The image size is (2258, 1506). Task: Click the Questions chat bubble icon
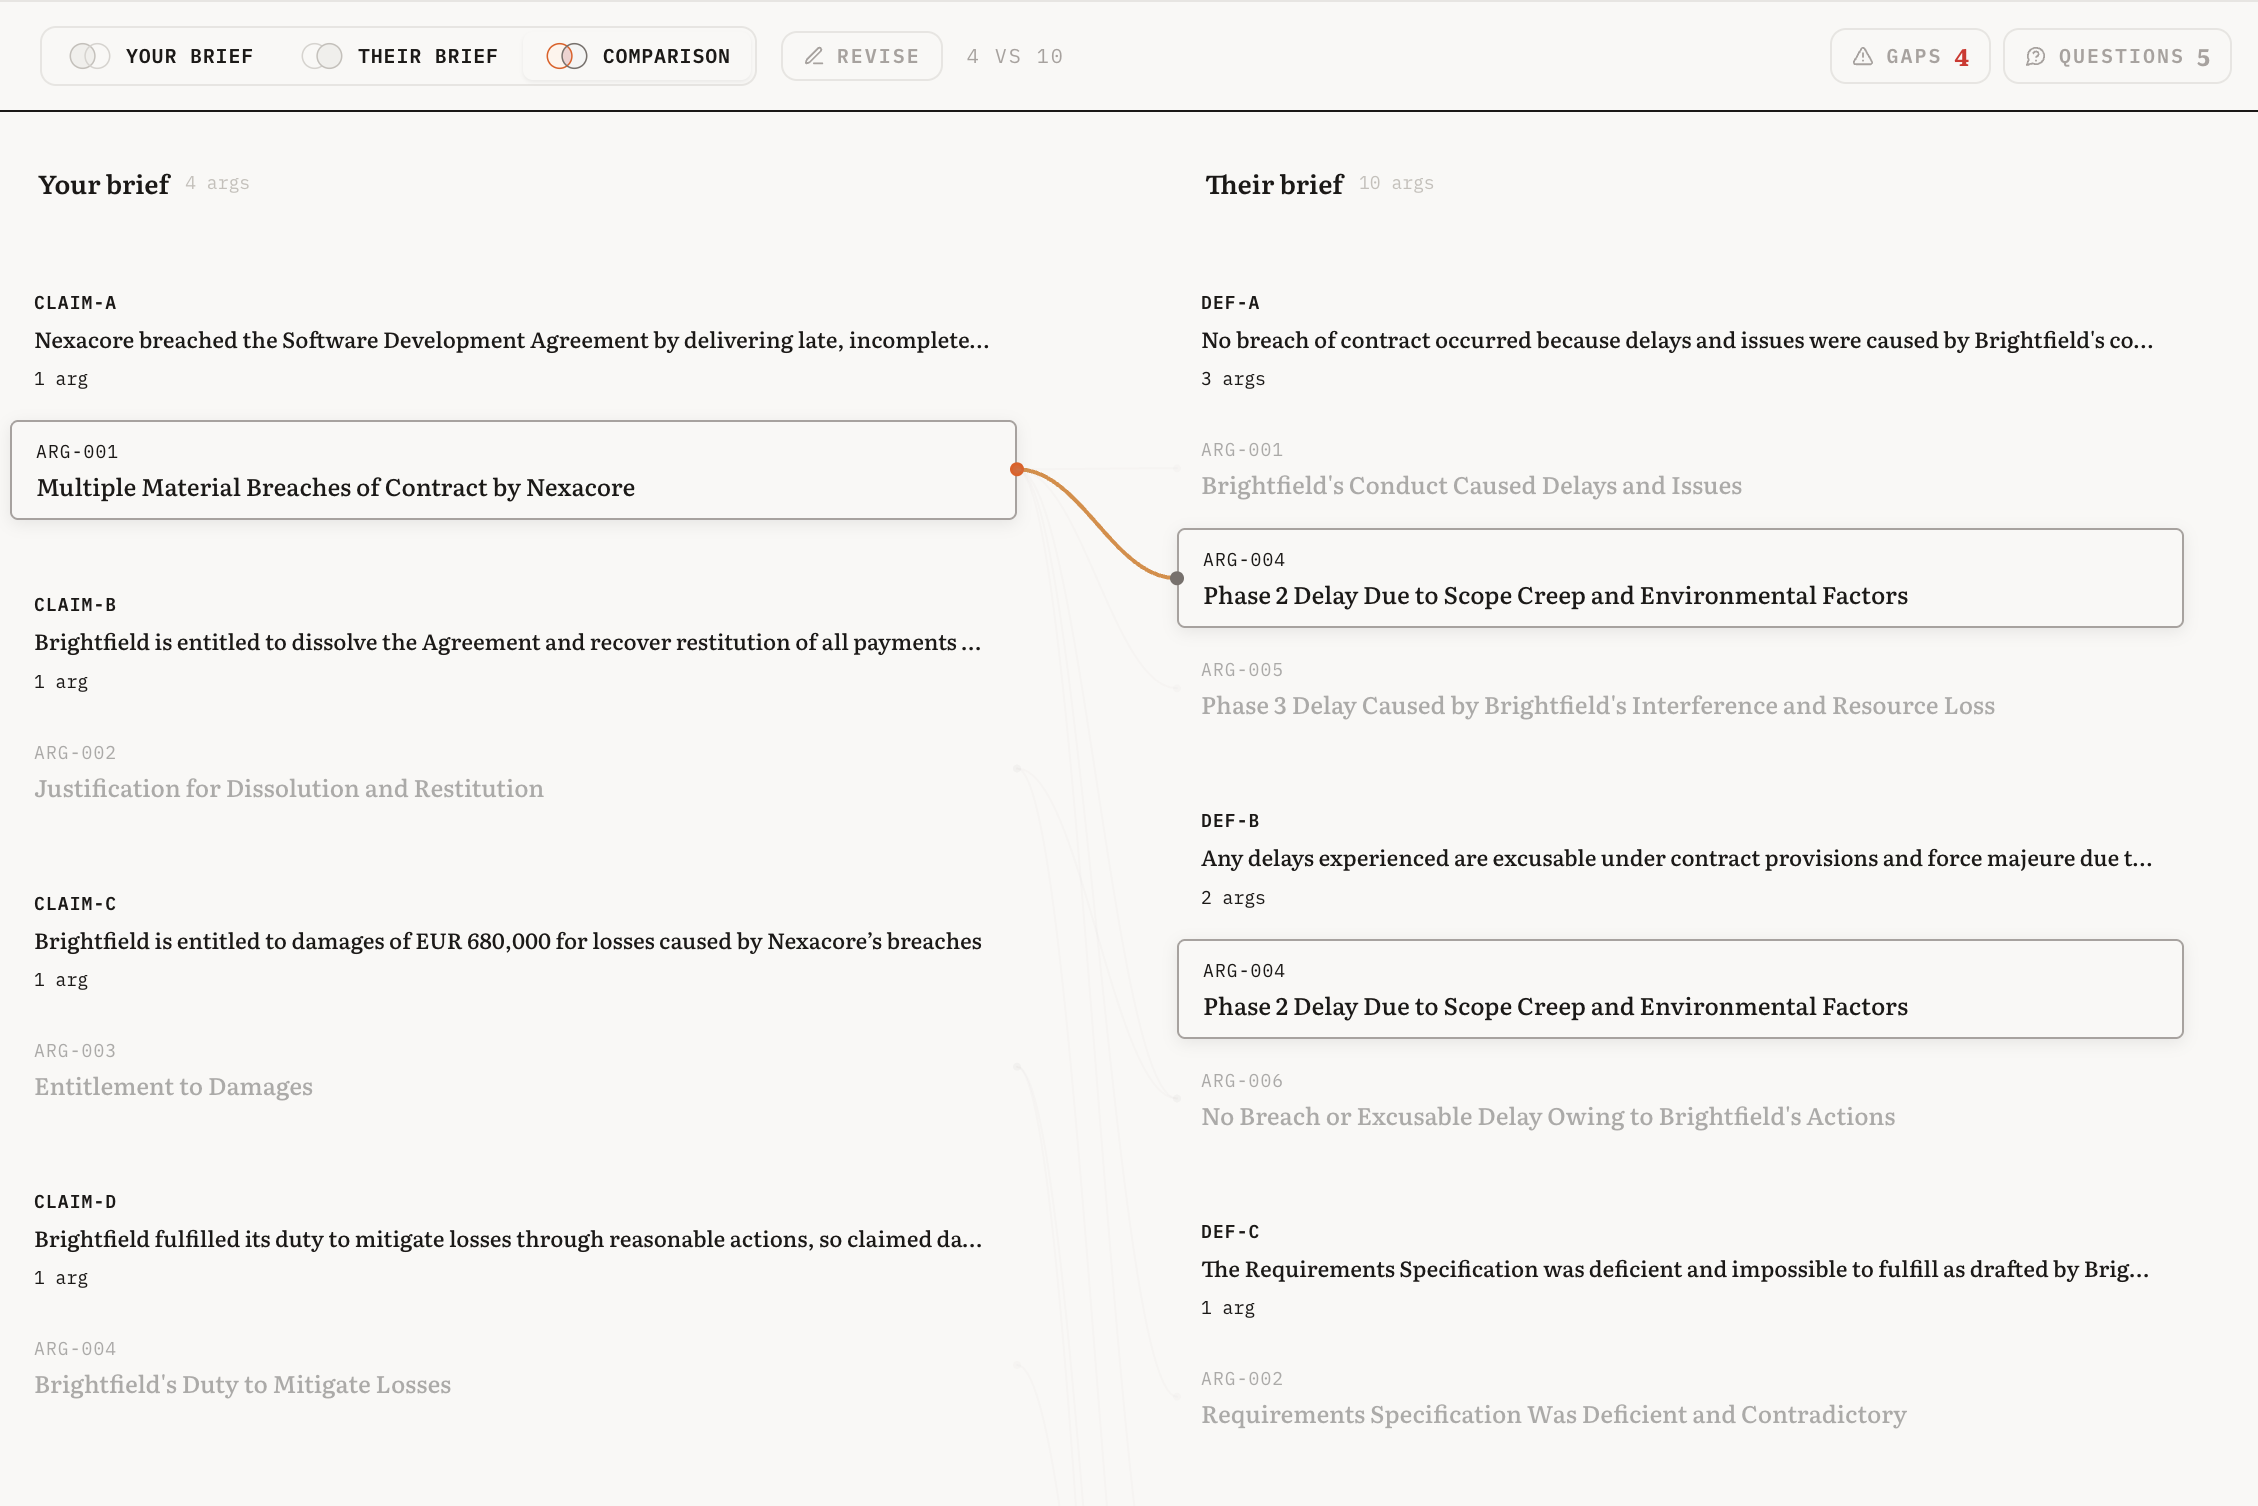point(2035,56)
